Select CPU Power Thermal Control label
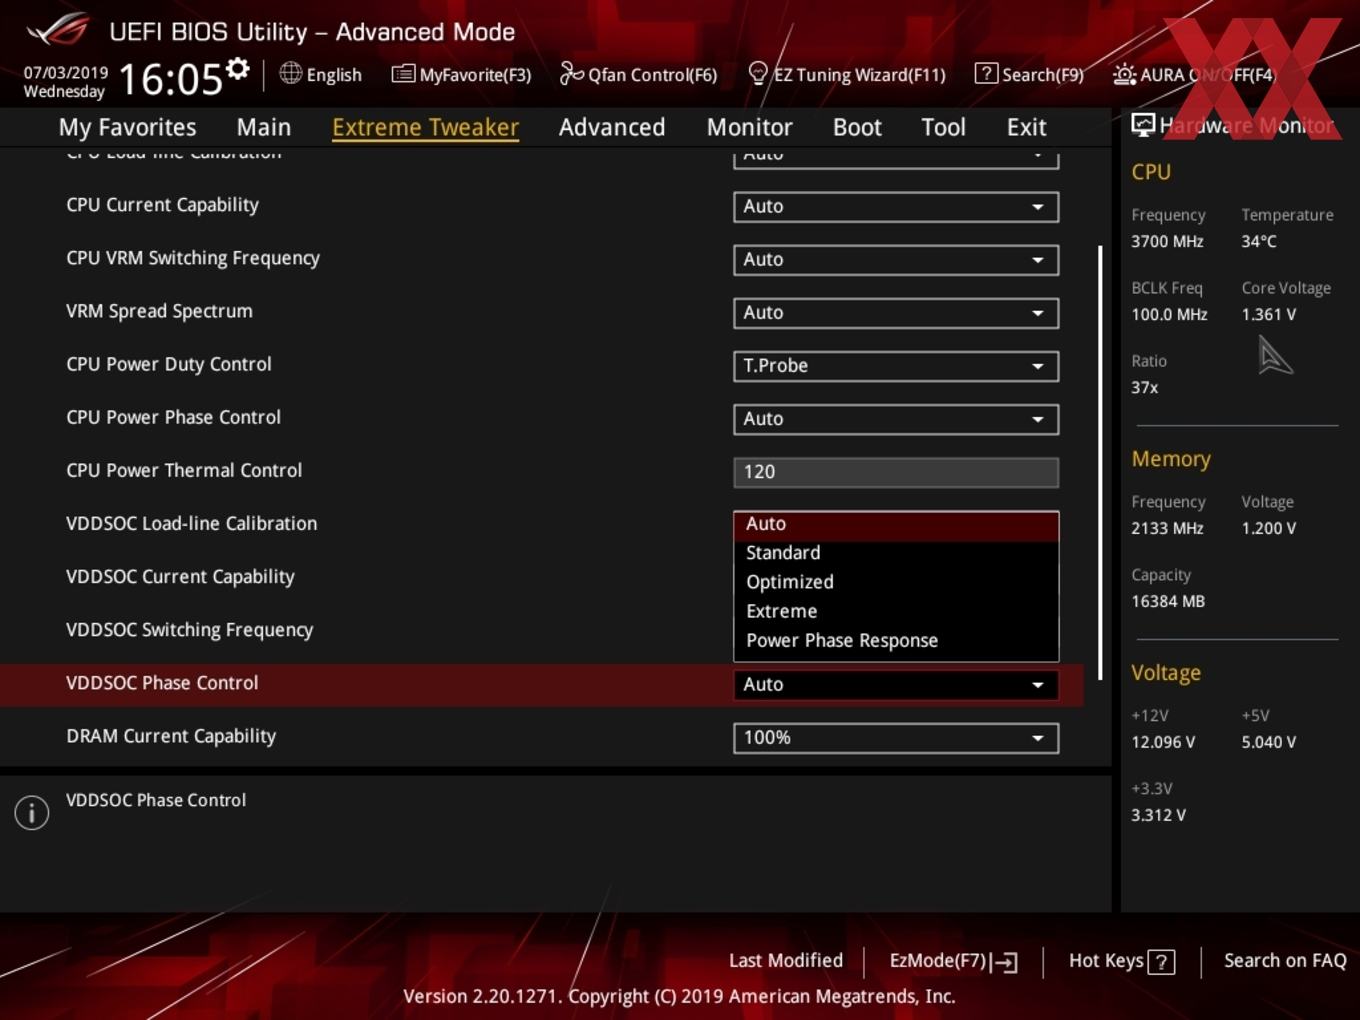The height and width of the screenshot is (1020, 1360). [x=184, y=471]
